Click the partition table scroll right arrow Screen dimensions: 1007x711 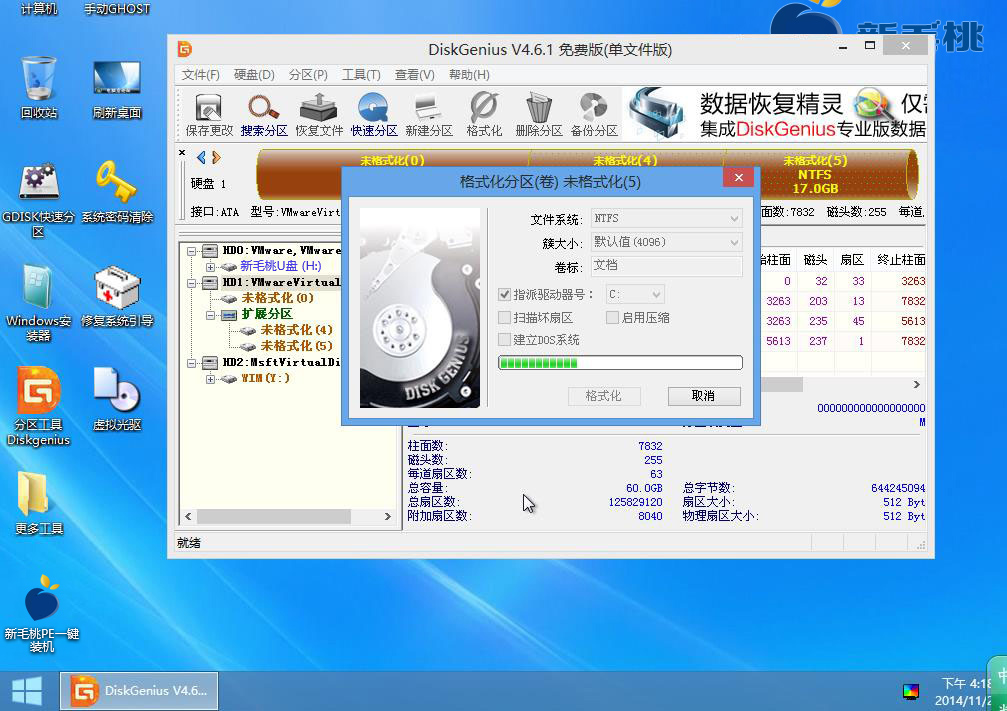[x=916, y=384]
